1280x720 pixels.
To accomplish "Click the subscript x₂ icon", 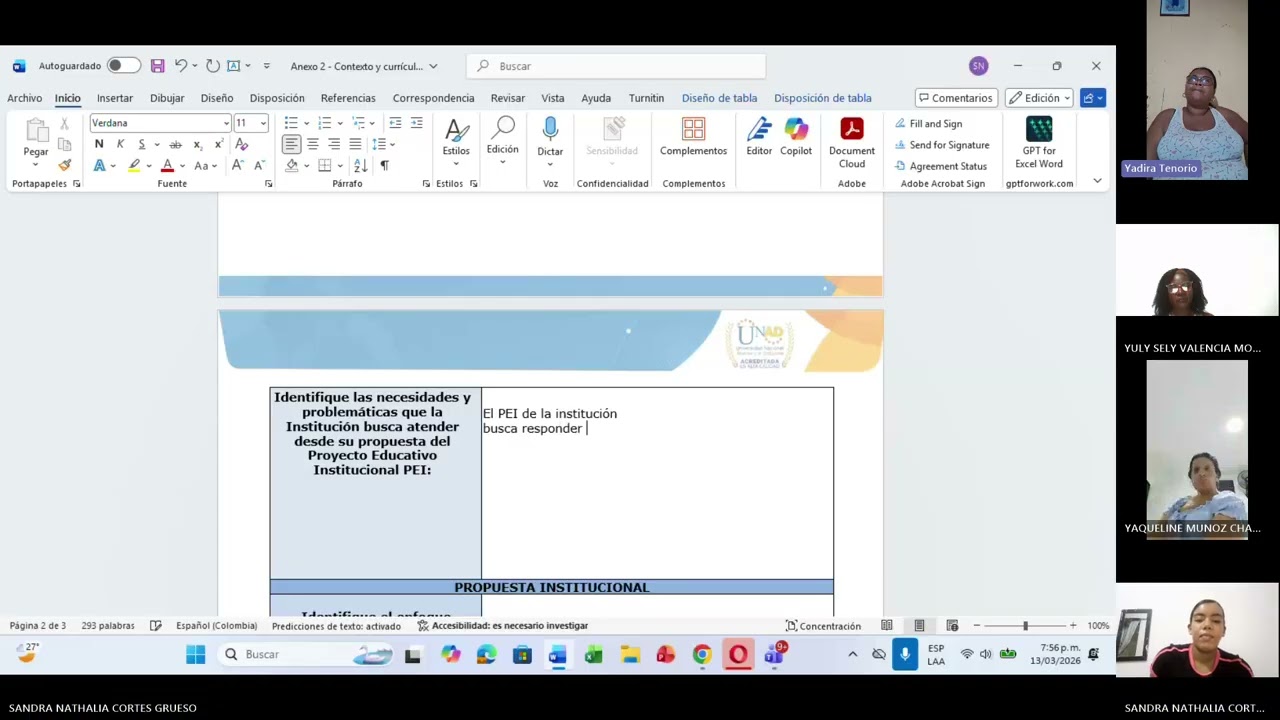I will pos(198,145).
